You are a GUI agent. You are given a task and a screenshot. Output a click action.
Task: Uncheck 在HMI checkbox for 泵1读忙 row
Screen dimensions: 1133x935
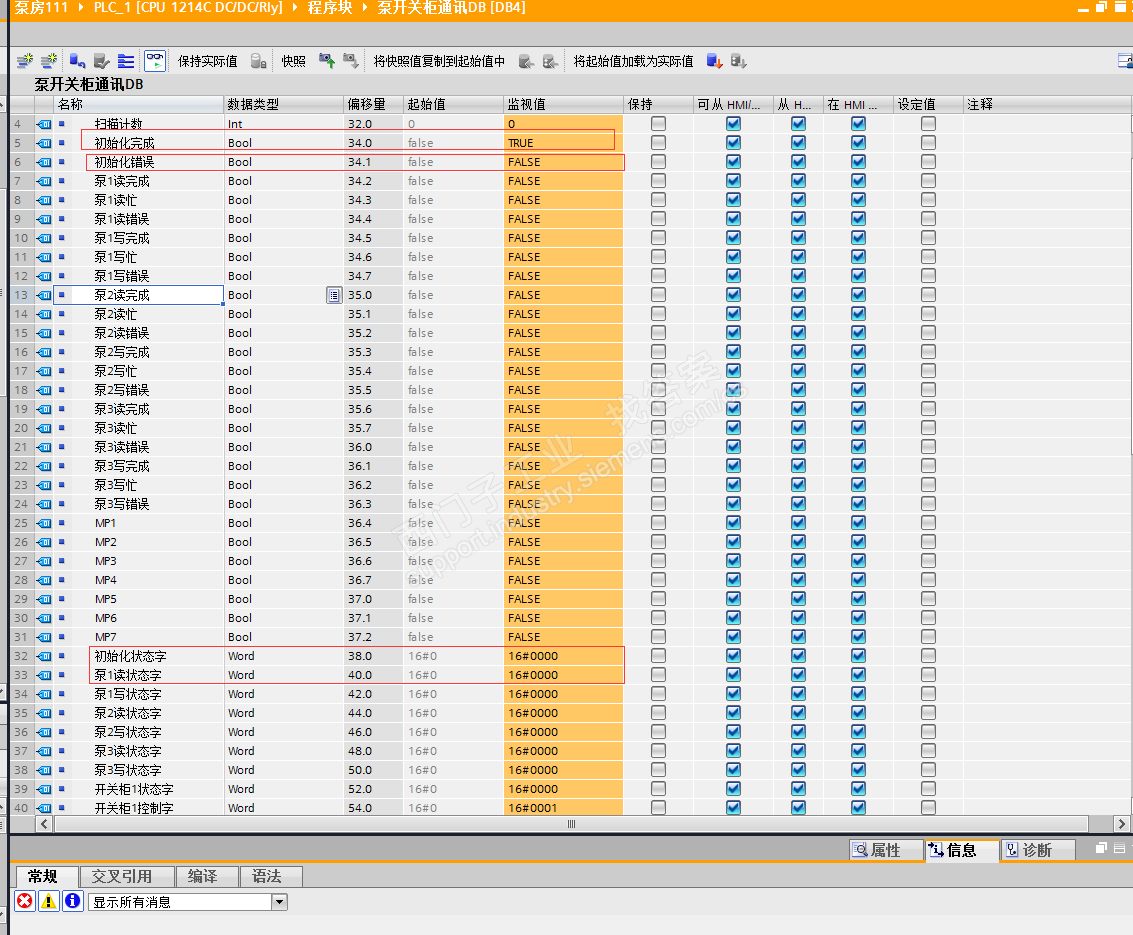[858, 199]
